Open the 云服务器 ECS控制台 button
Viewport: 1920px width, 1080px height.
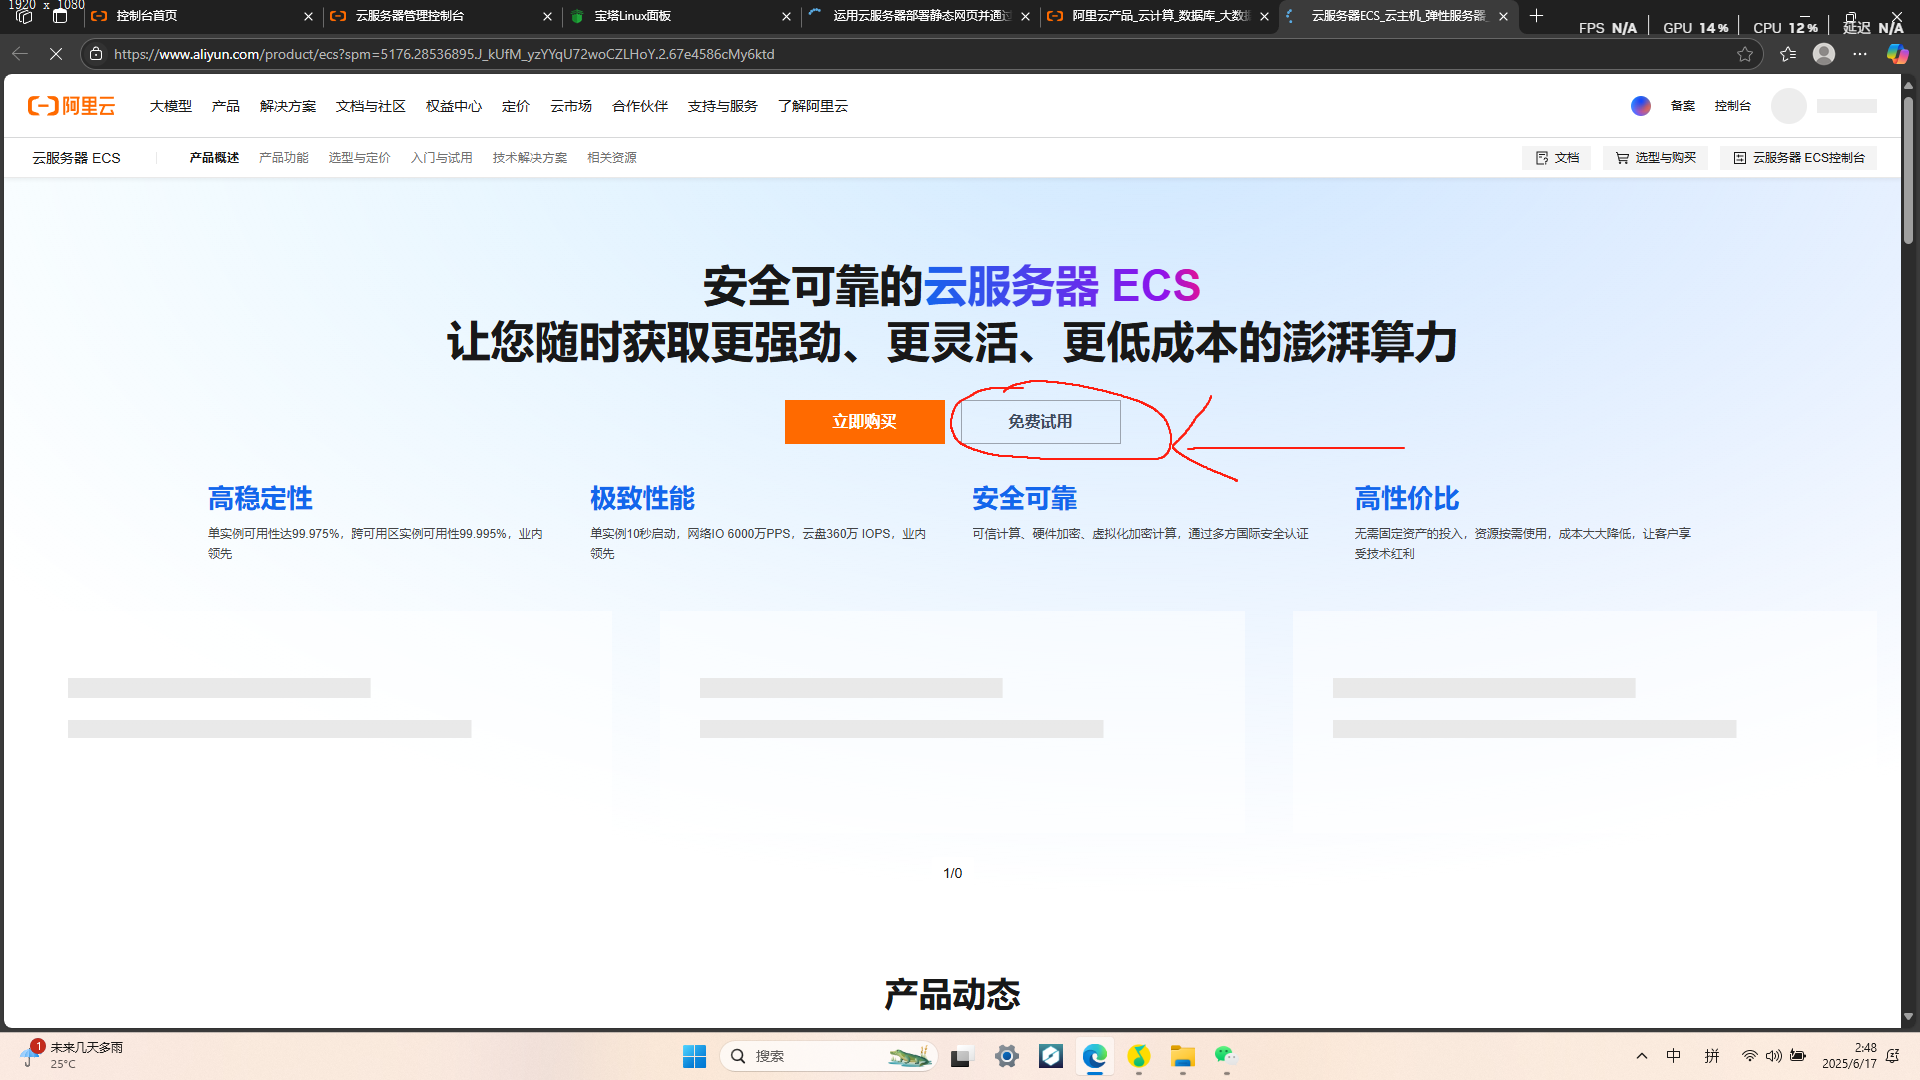click(1798, 158)
